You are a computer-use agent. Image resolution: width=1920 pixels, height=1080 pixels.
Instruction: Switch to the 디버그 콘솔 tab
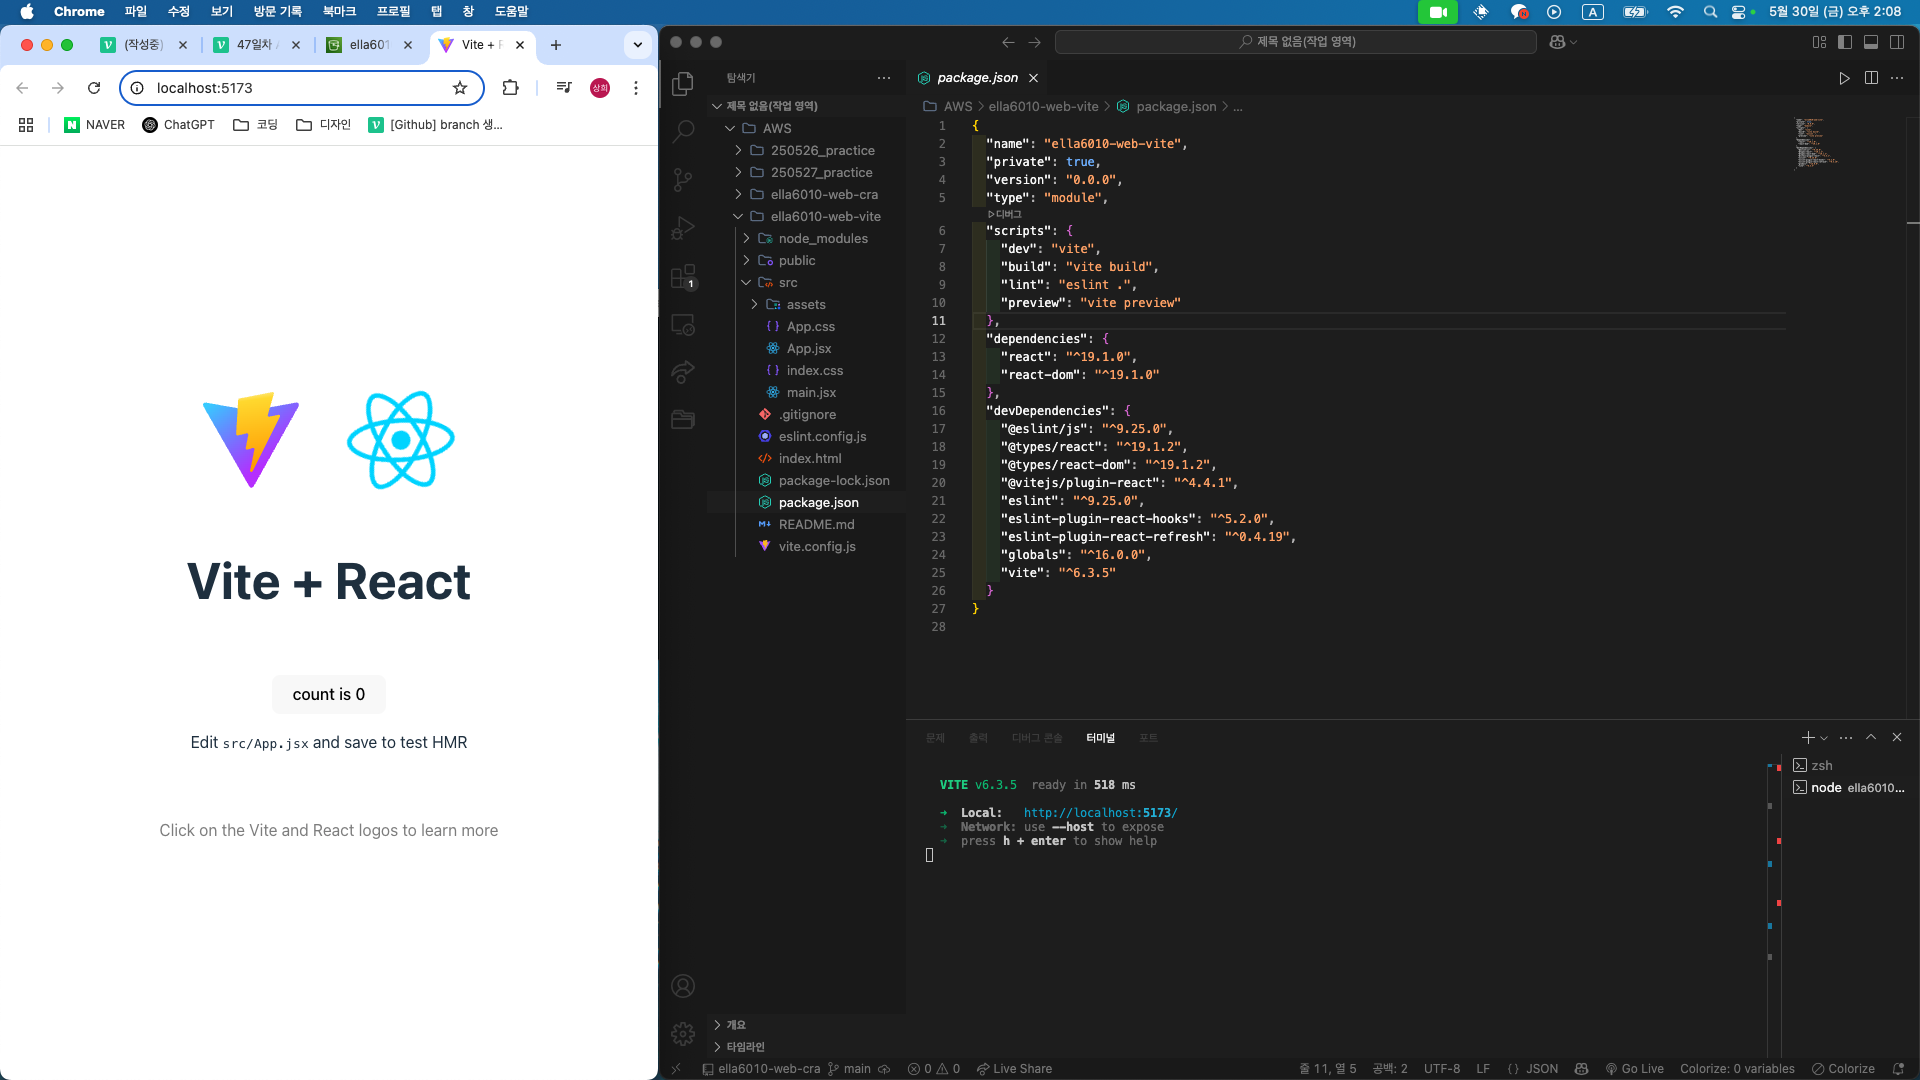click(1037, 738)
